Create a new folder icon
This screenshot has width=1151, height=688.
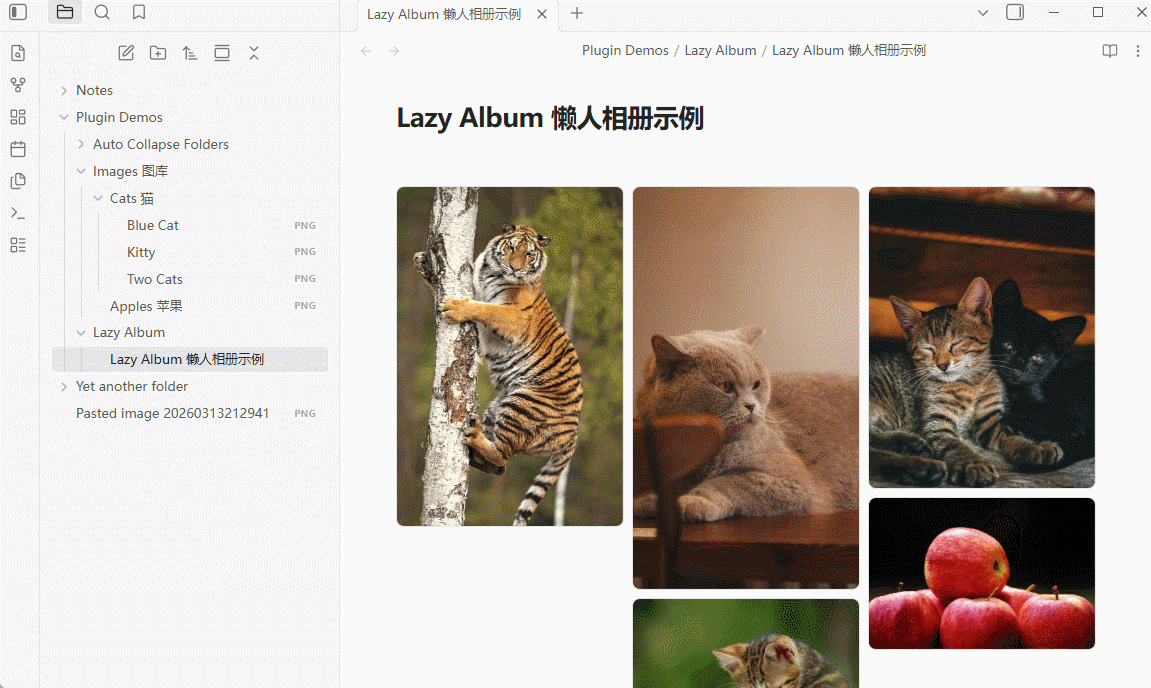point(158,53)
